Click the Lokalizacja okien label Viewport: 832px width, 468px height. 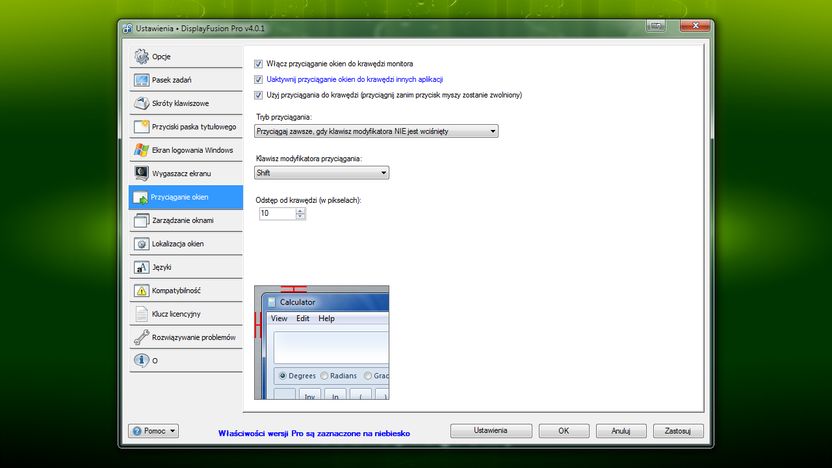178,244
